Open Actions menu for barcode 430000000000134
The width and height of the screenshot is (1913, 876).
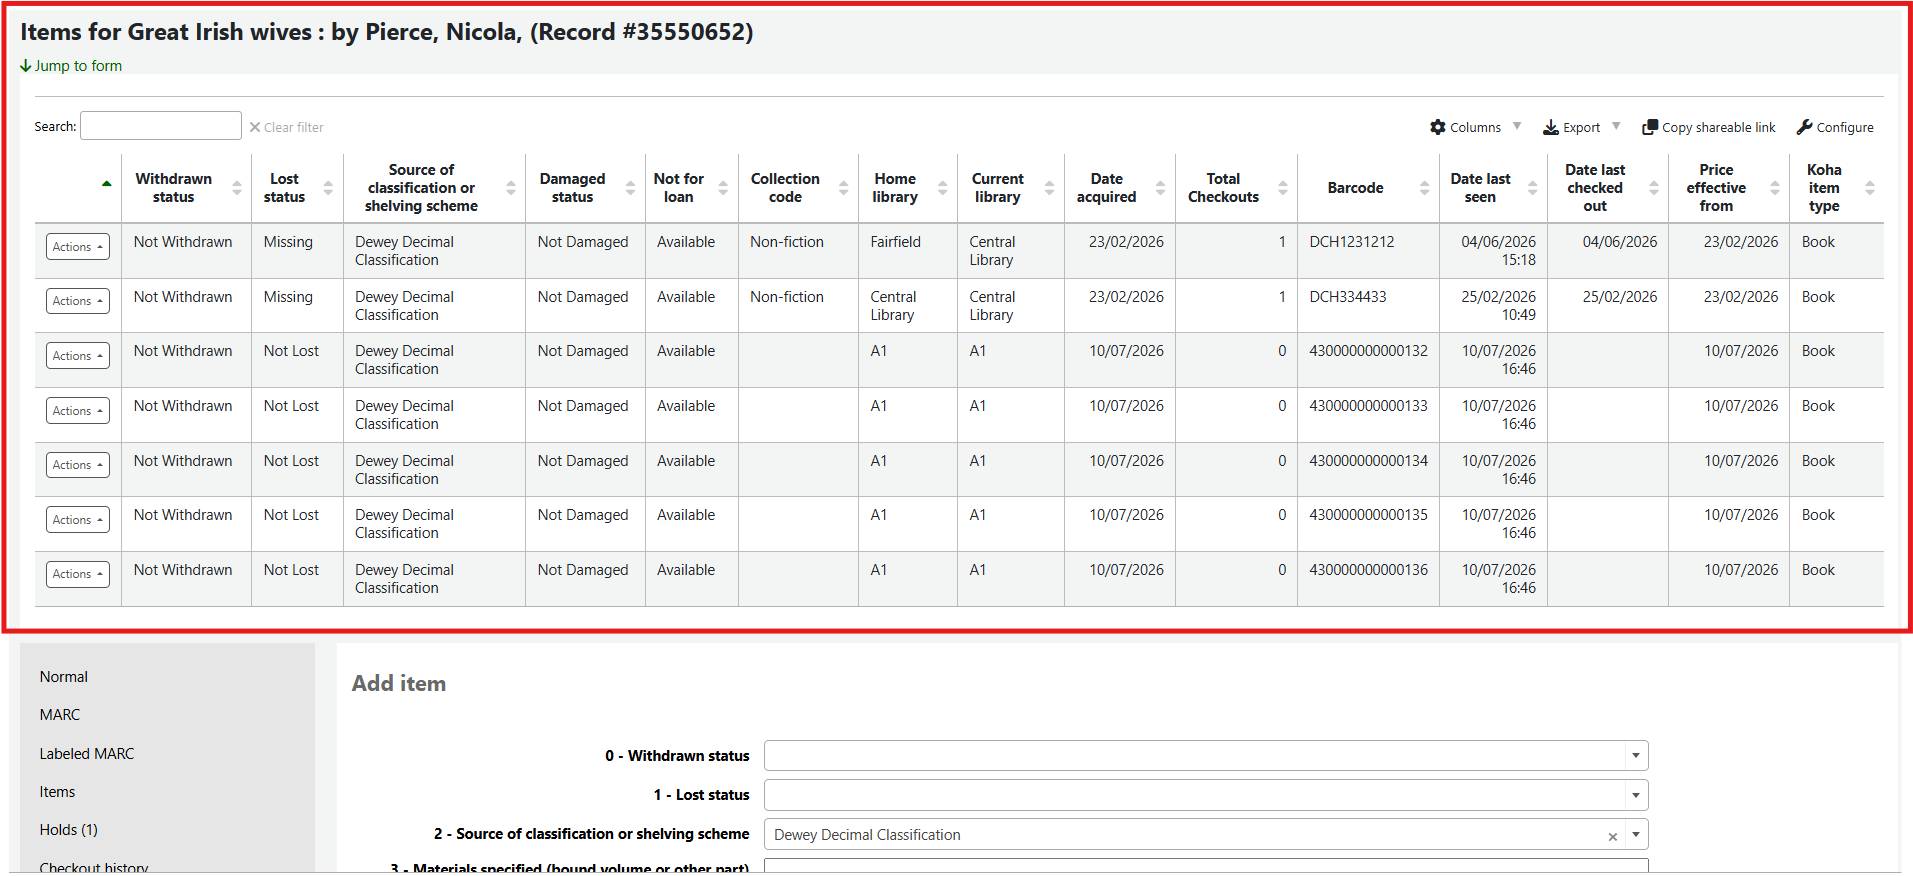click(x=78, y=465)
